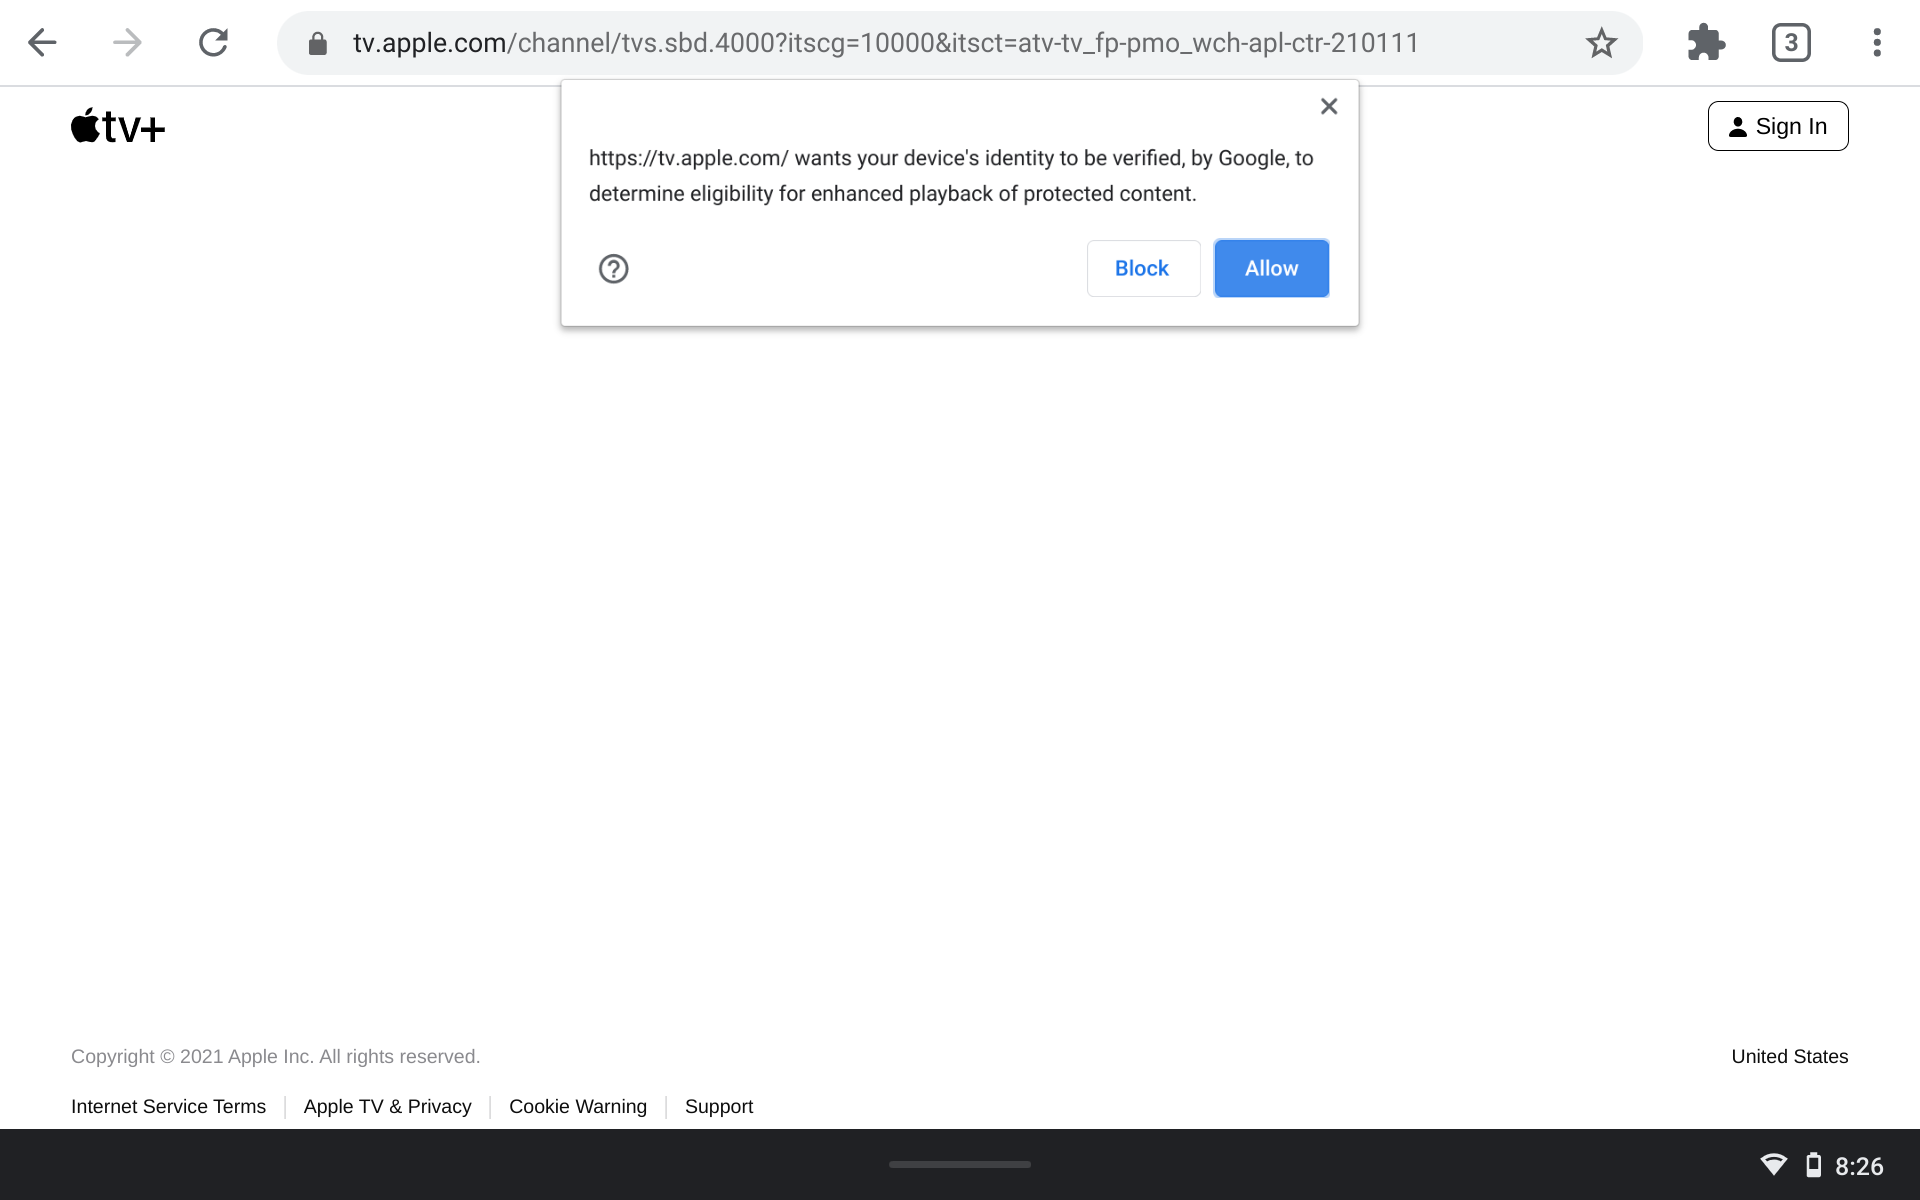The image size is (1920, 1200).
Task: Bookmark page with the star icon
Action: coord(1601,43)
